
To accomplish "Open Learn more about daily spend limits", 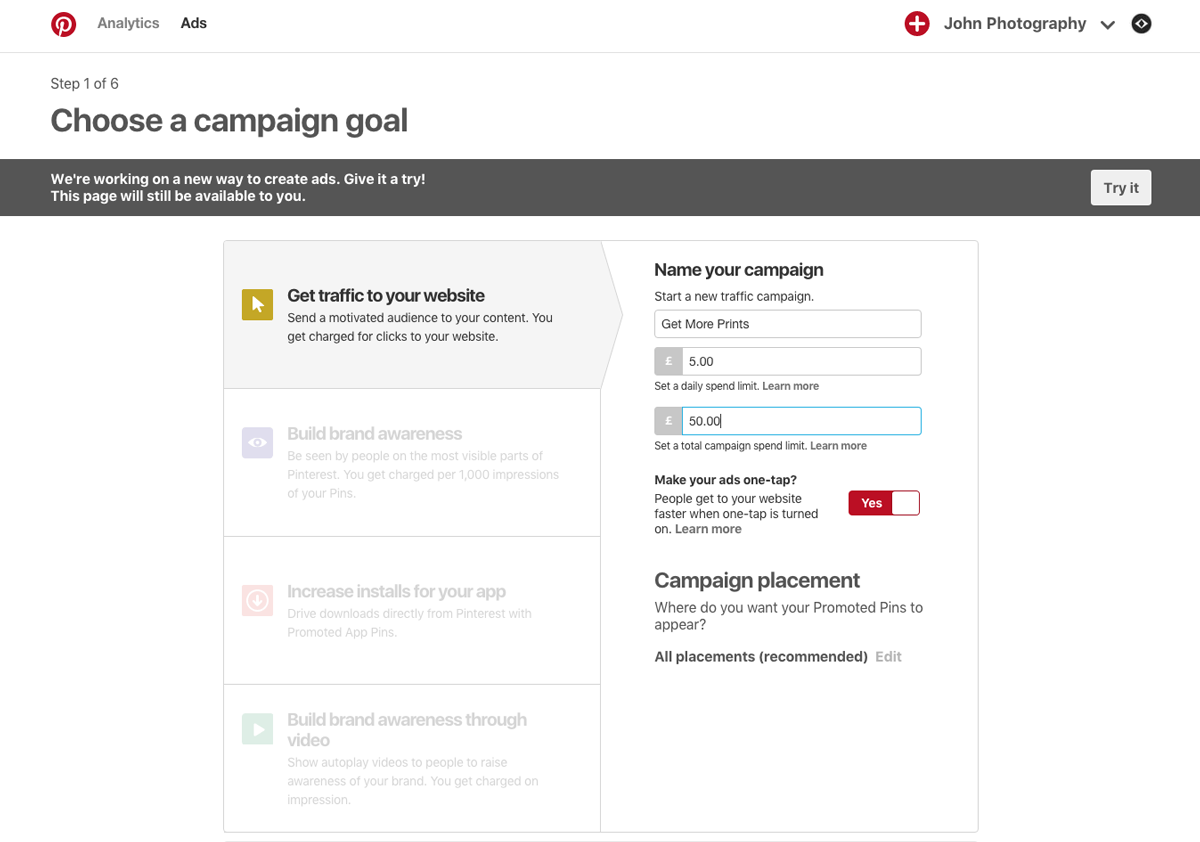I will click(791, 385).
